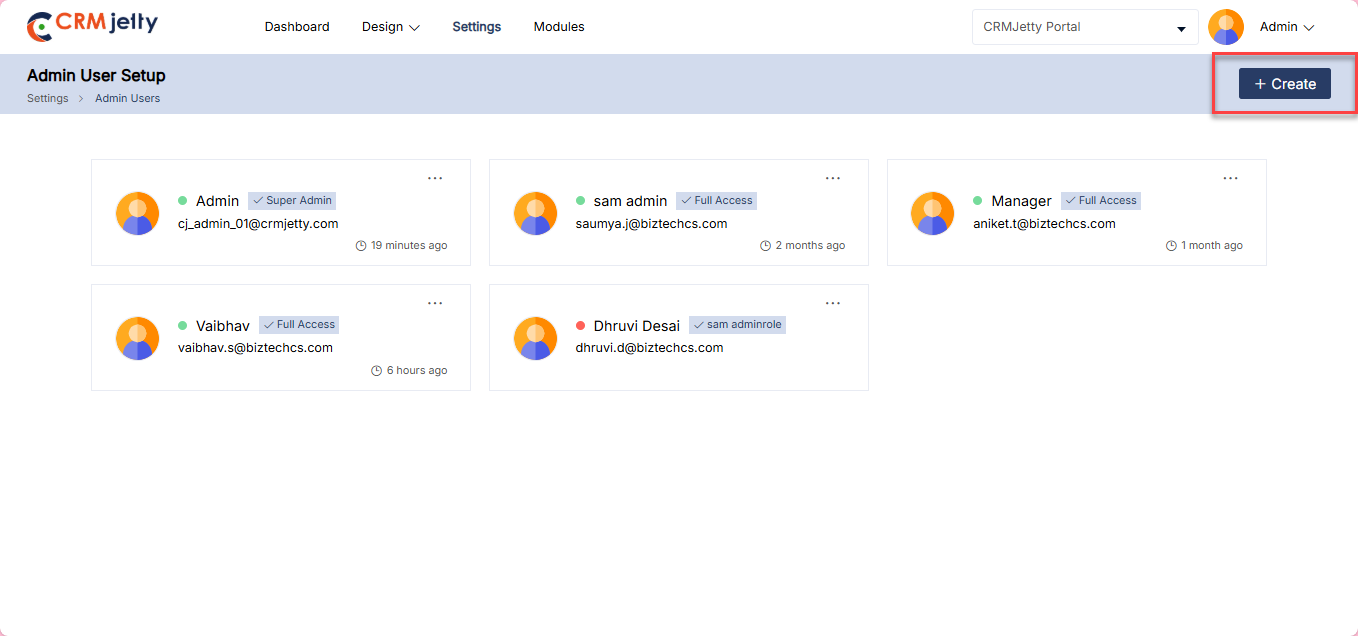Go to the Dashboard menu item
The image size is (1358, 636).
click(297, 27)
